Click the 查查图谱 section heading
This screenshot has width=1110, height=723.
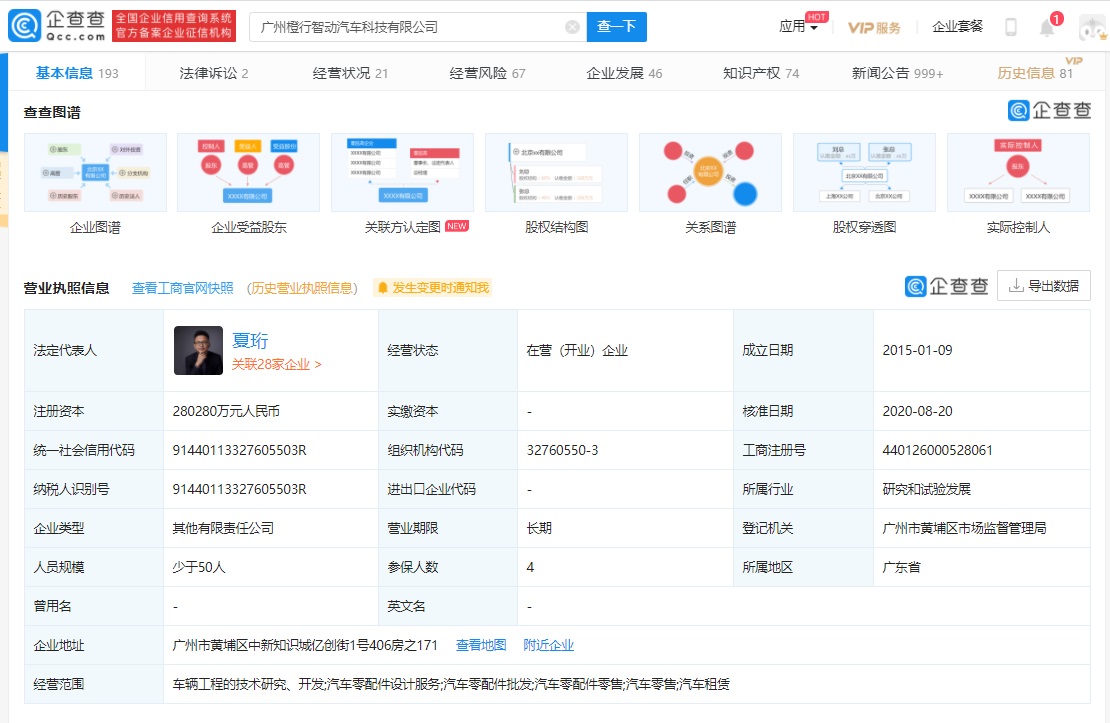tap(52, 112)
